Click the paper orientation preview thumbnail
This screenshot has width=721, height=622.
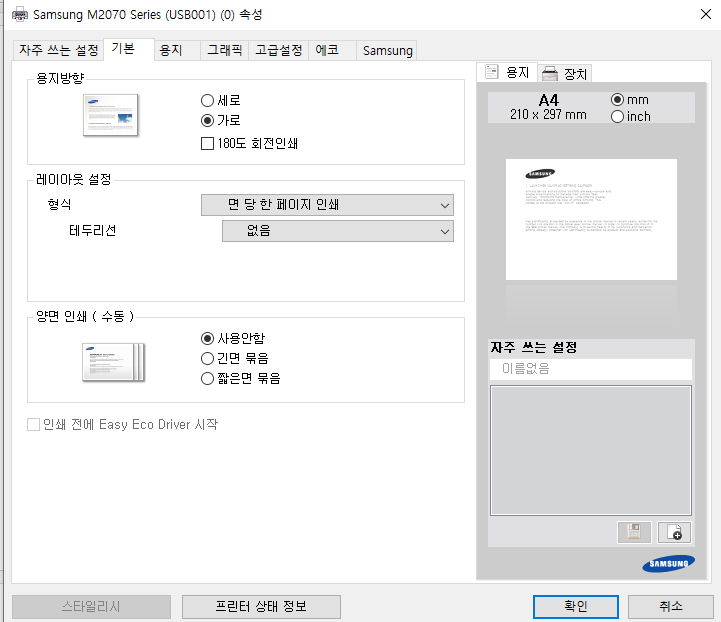[x=110, y=115]
